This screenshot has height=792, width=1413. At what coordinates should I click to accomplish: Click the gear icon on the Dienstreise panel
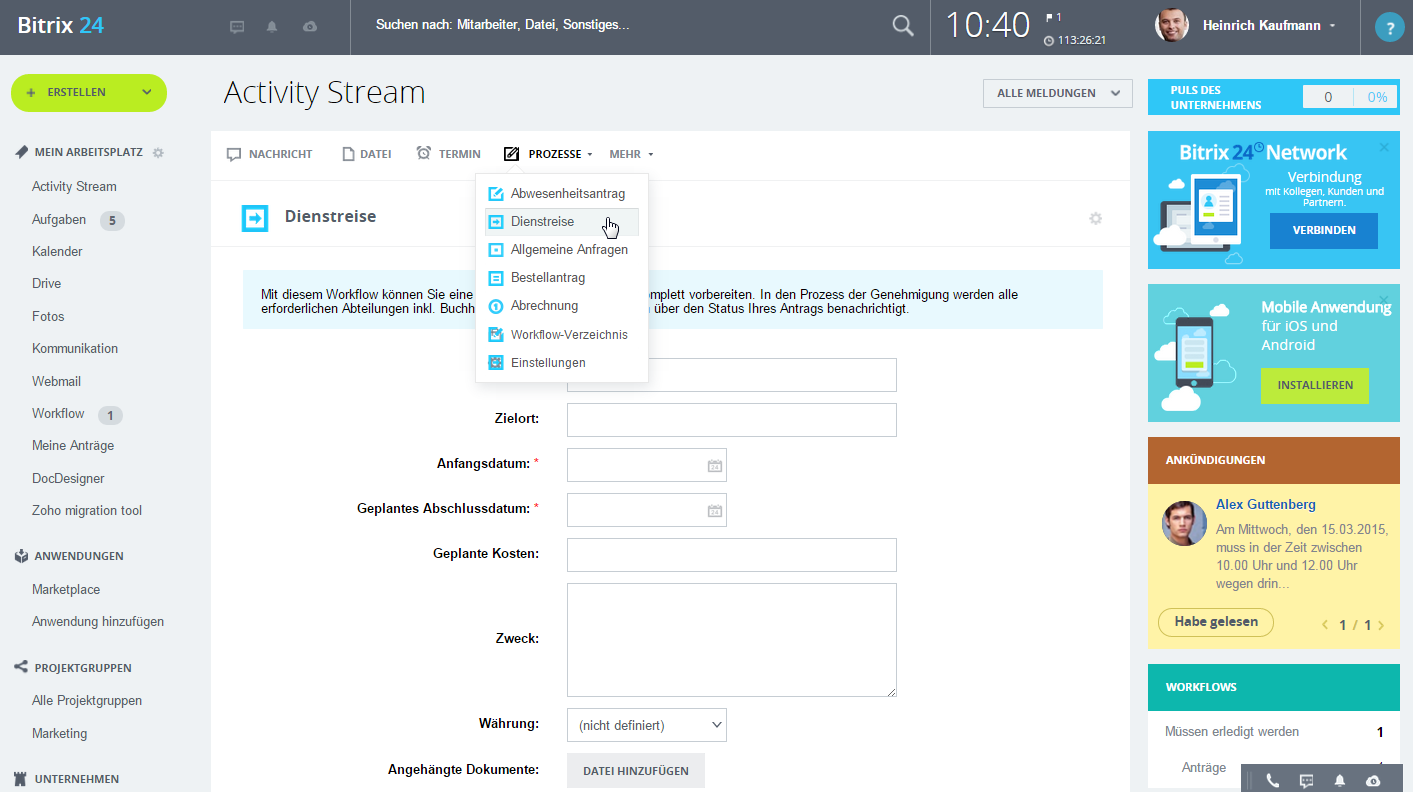click(x=1095, y=217)
